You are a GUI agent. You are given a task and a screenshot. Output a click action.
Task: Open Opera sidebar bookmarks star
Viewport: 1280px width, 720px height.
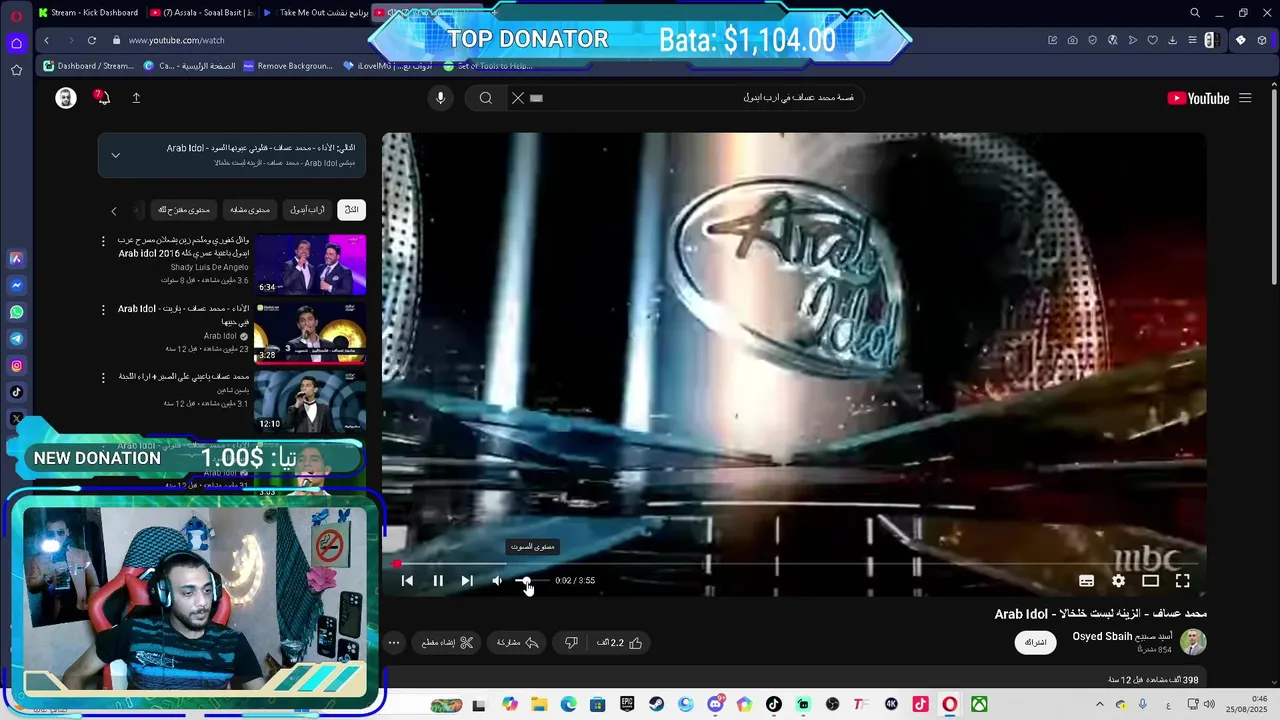tap(16, 70)
